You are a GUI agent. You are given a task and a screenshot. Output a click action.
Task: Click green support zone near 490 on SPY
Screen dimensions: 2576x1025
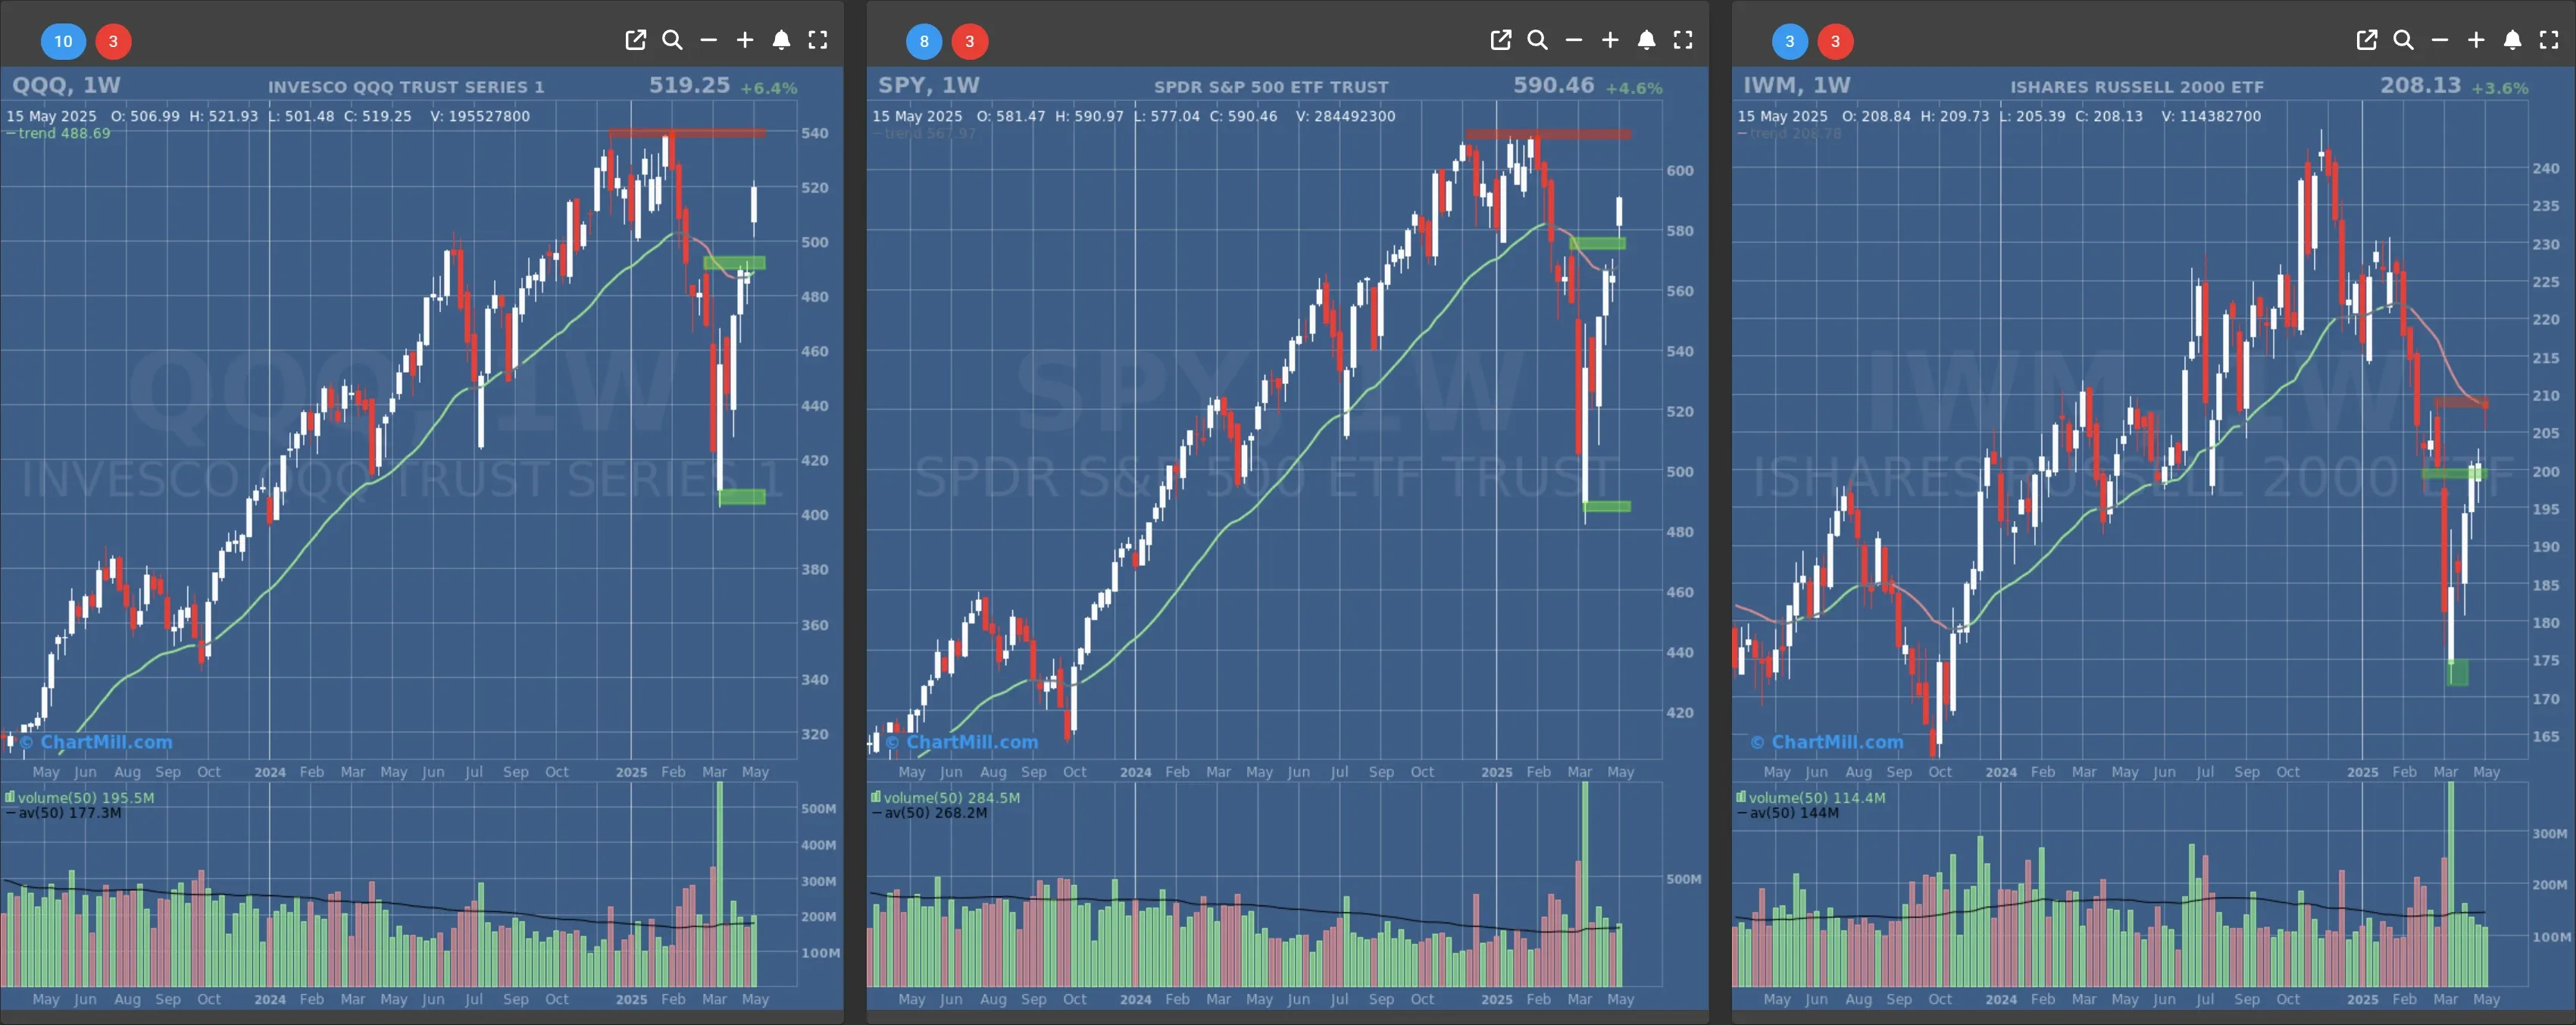click(x=1607, y=506)
